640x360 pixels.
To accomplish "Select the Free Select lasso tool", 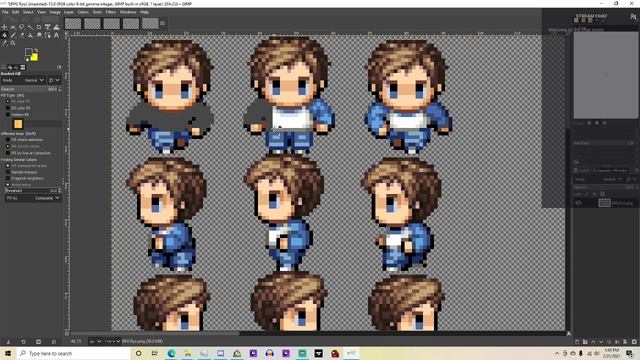I will click(22, 27).
